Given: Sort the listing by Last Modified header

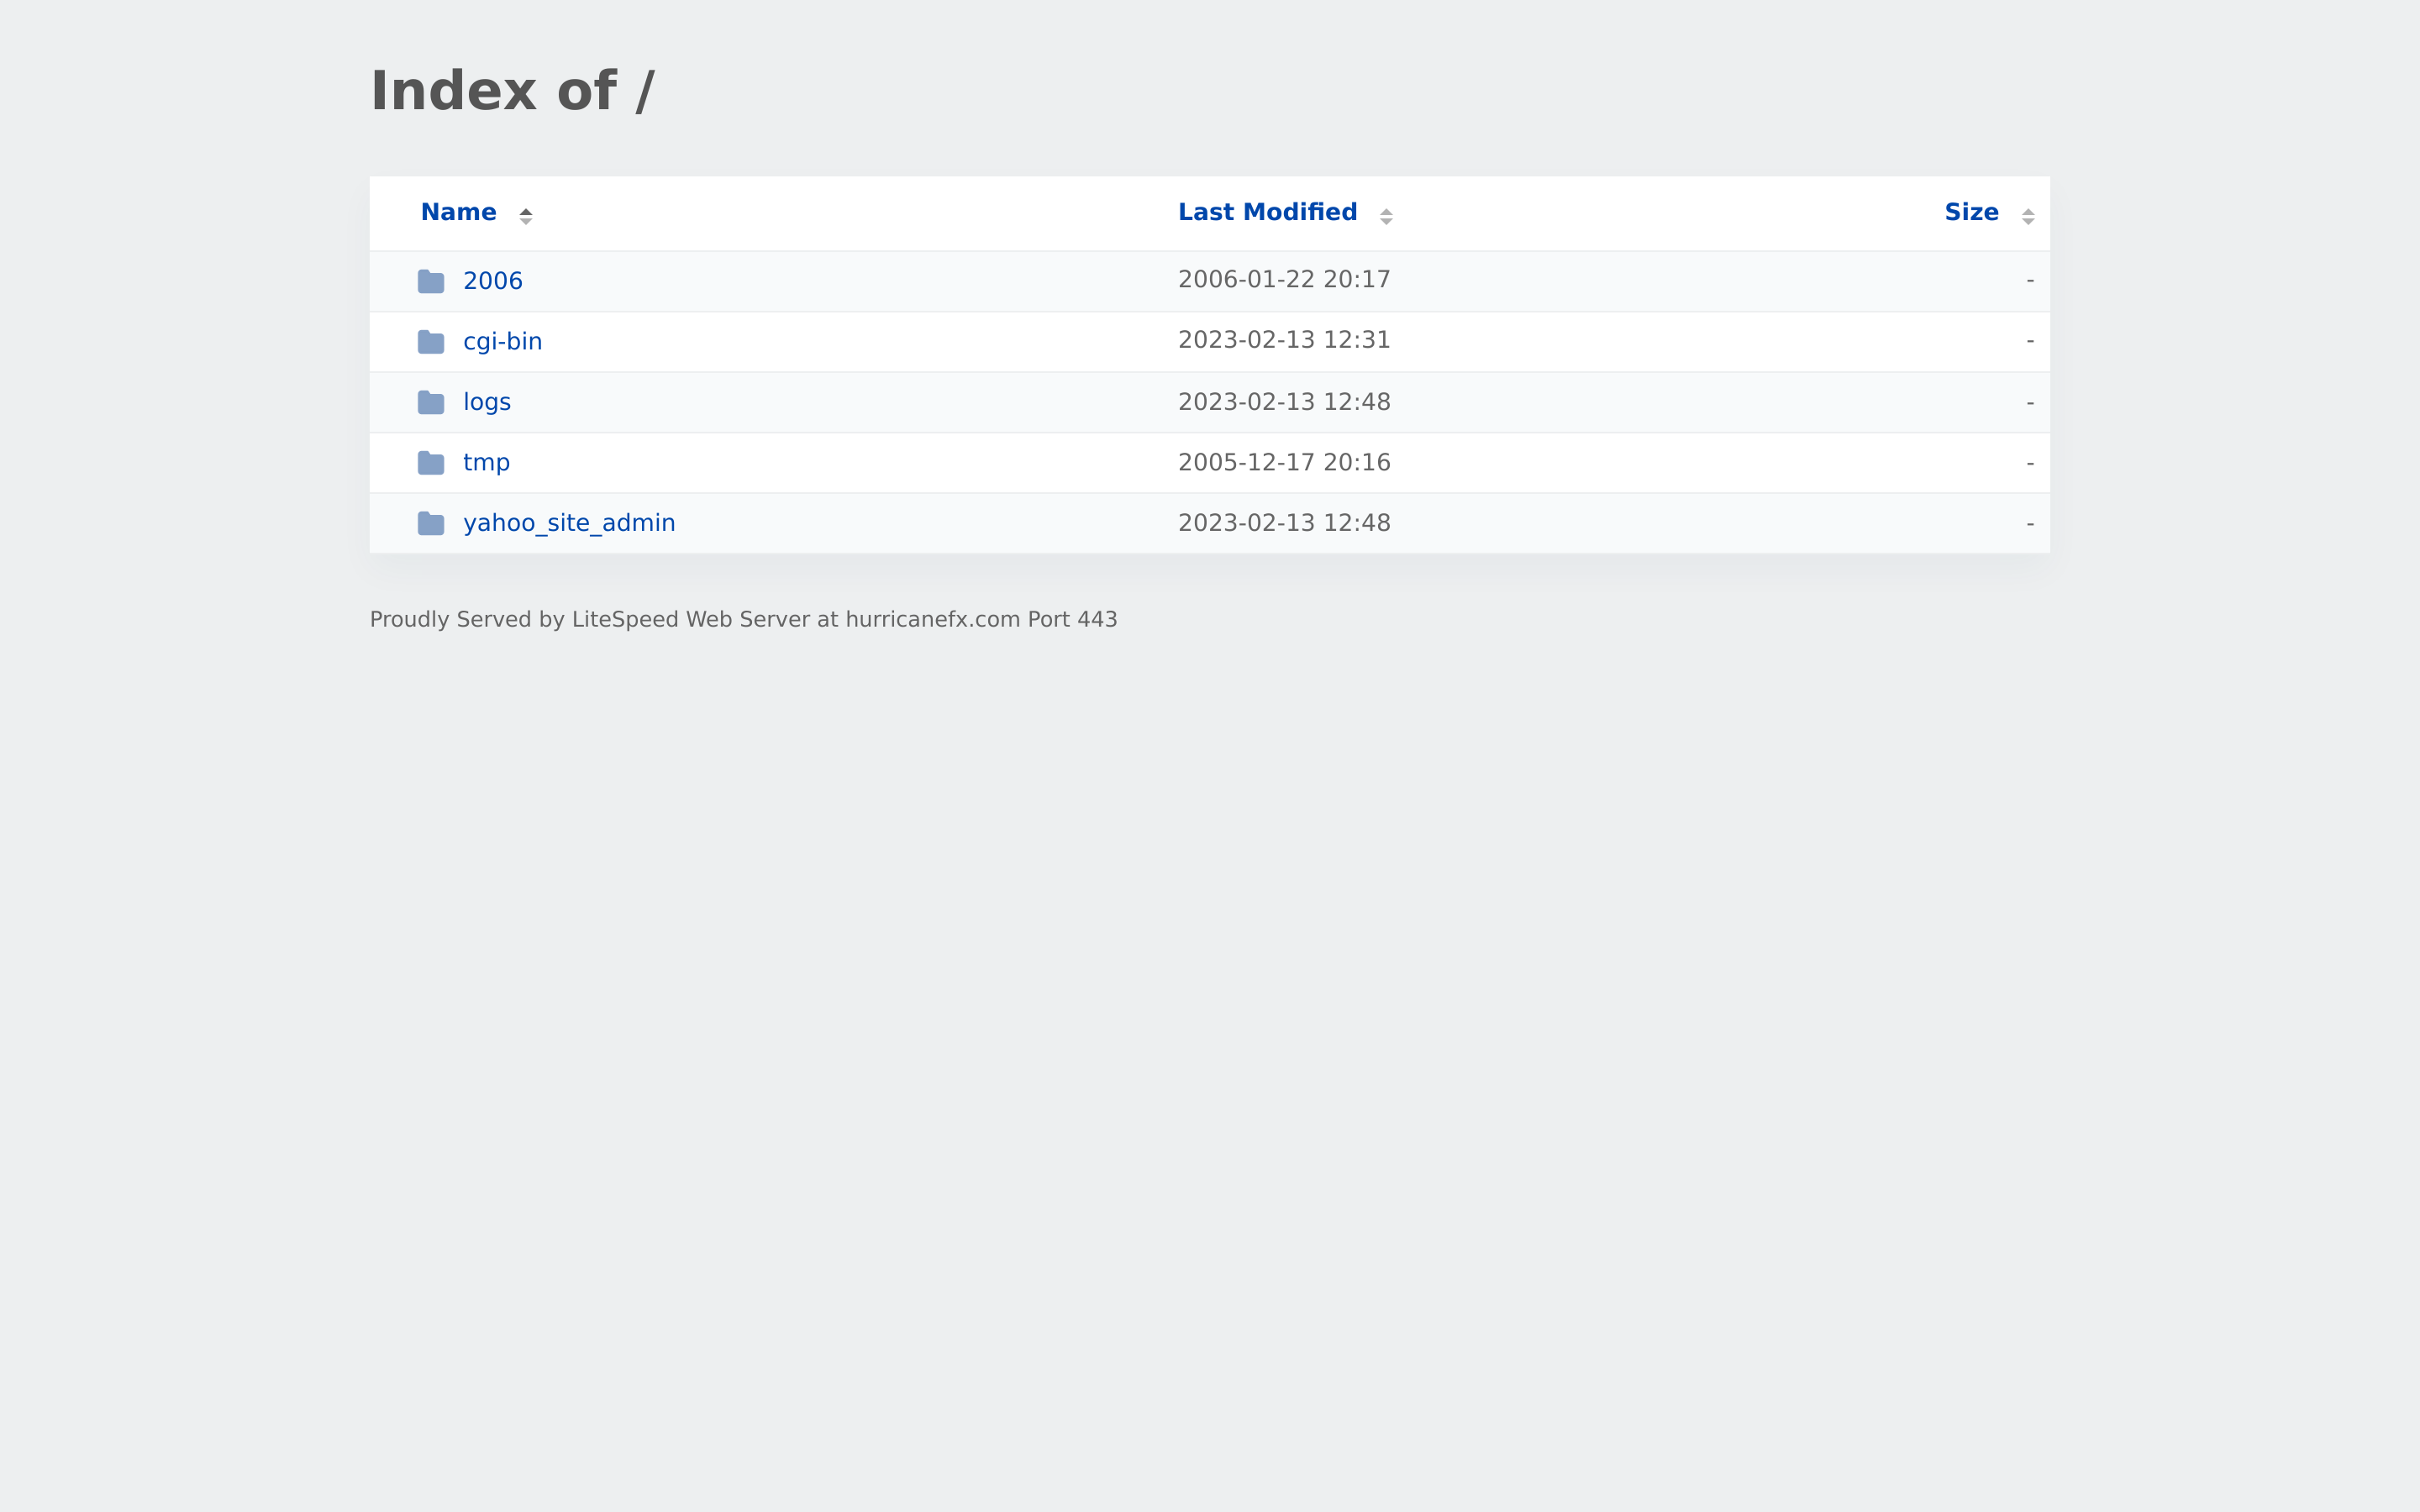Looking at the screenshot, I should pos(1267,212).
